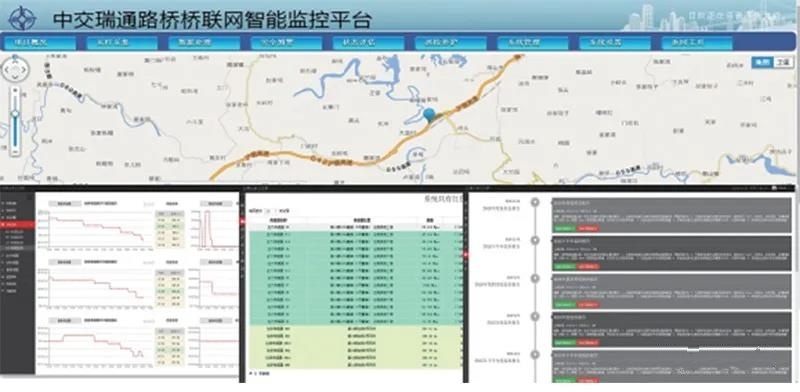800x392 pixels.
Task: Open the last tab in the blue navigation bar
Action: (x=697, y=43)
